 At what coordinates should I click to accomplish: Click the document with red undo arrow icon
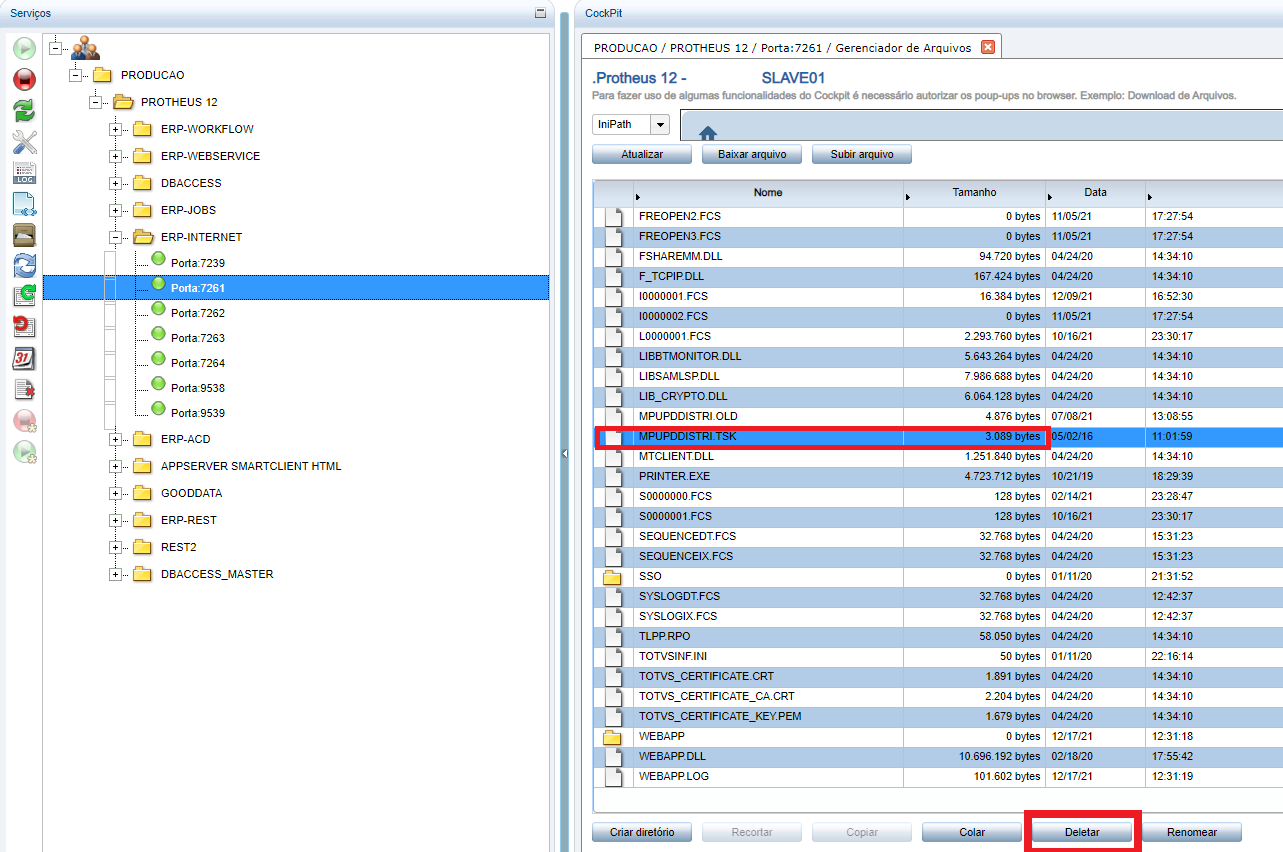point(24,327)
